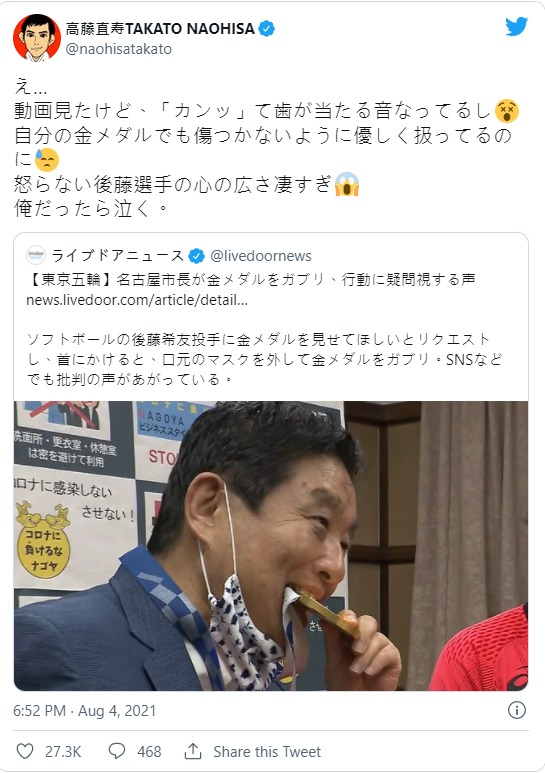The height and width of the screenshot is (773, 545).
Task: Like the tweet with the heart icon
Action: click(x=25, y=751)
